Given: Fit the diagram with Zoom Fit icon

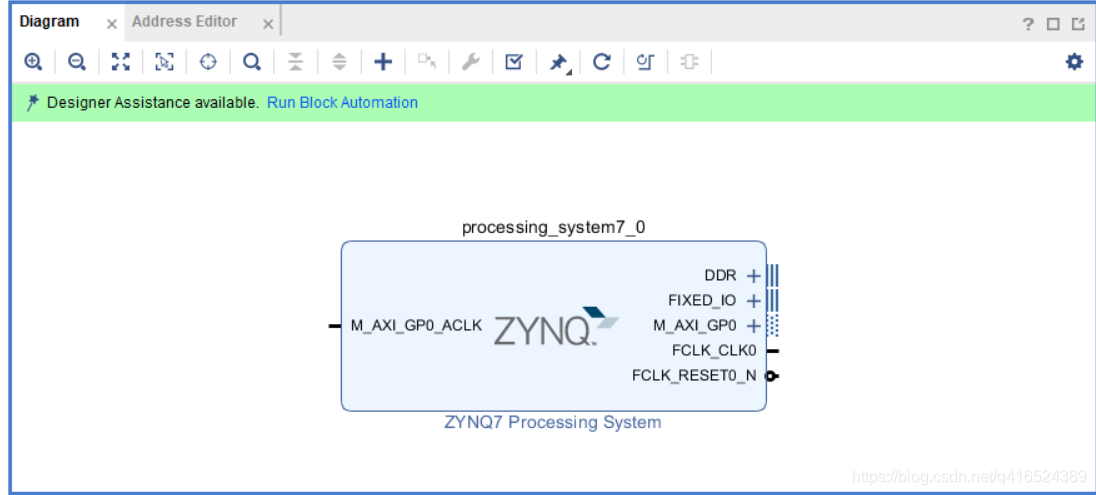Looking at the screenshot, I should 121,62.
